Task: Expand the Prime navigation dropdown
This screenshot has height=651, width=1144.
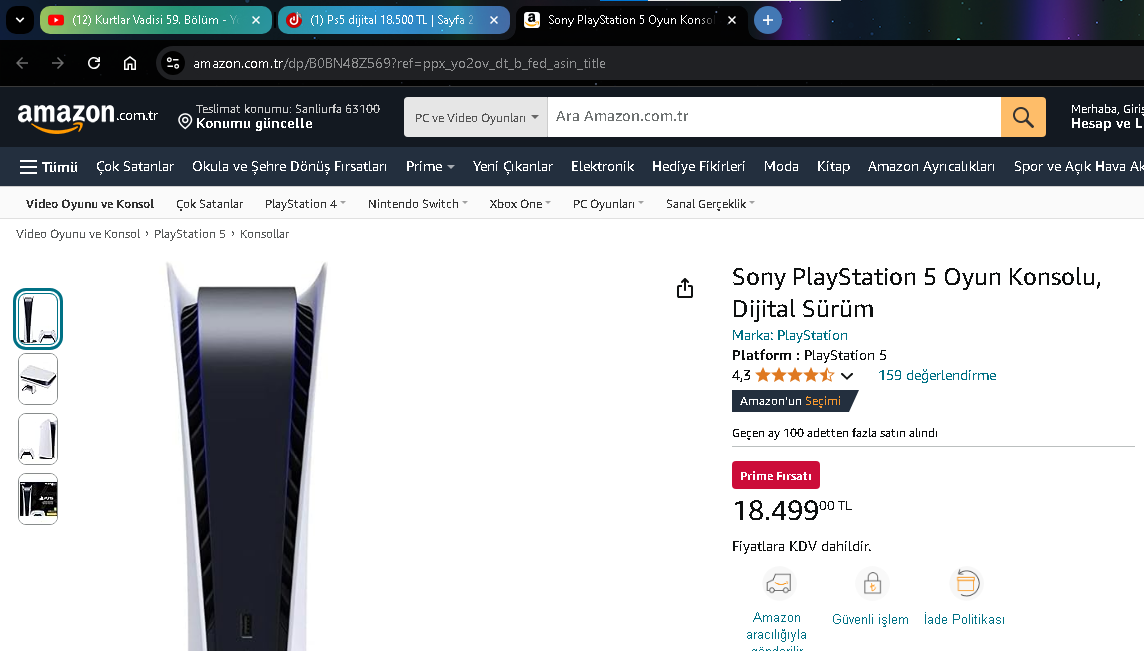Action: (430, 167)
